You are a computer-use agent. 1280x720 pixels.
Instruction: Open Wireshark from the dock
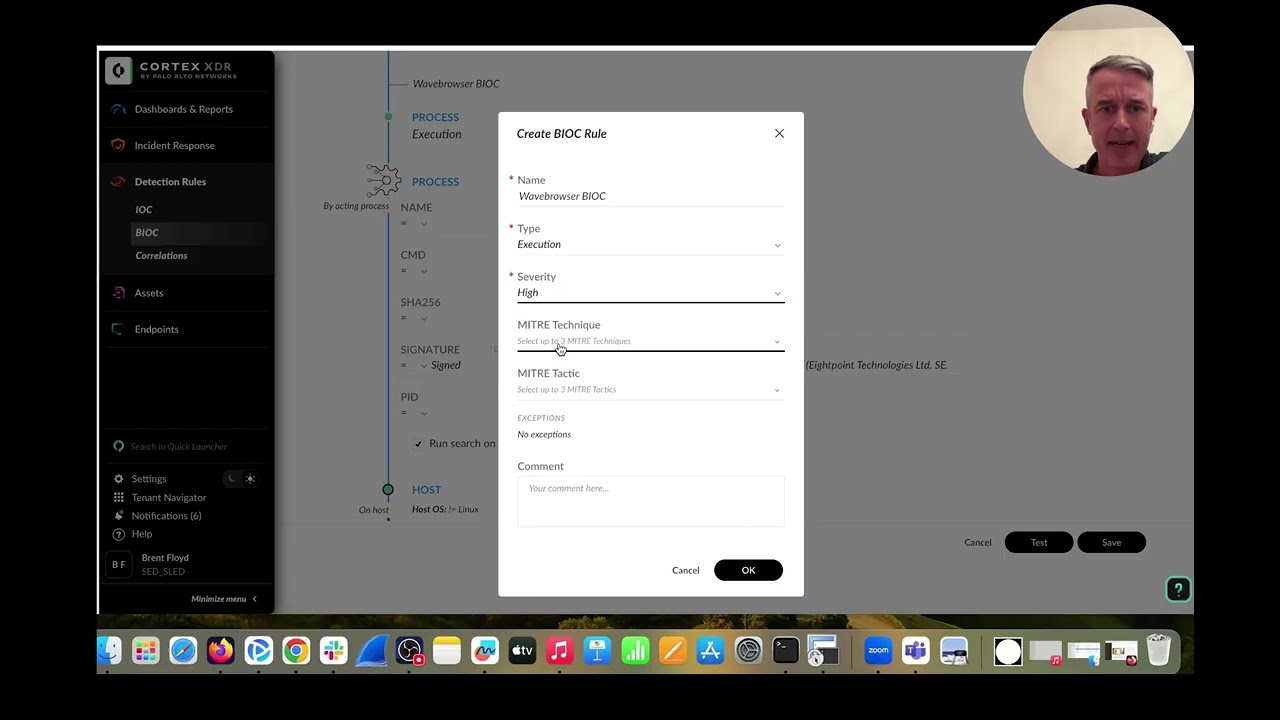click(x=371, y=652)
